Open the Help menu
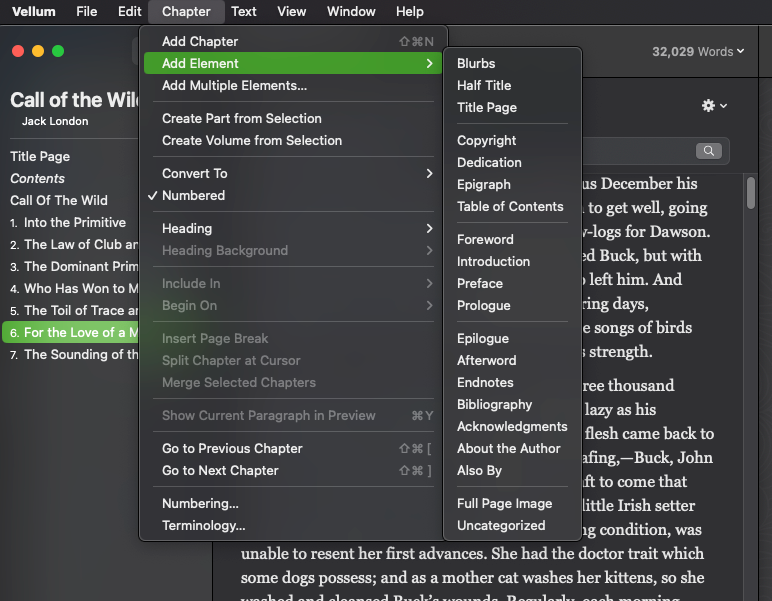Viewport: 772px width, 601px height. [410, 11]
